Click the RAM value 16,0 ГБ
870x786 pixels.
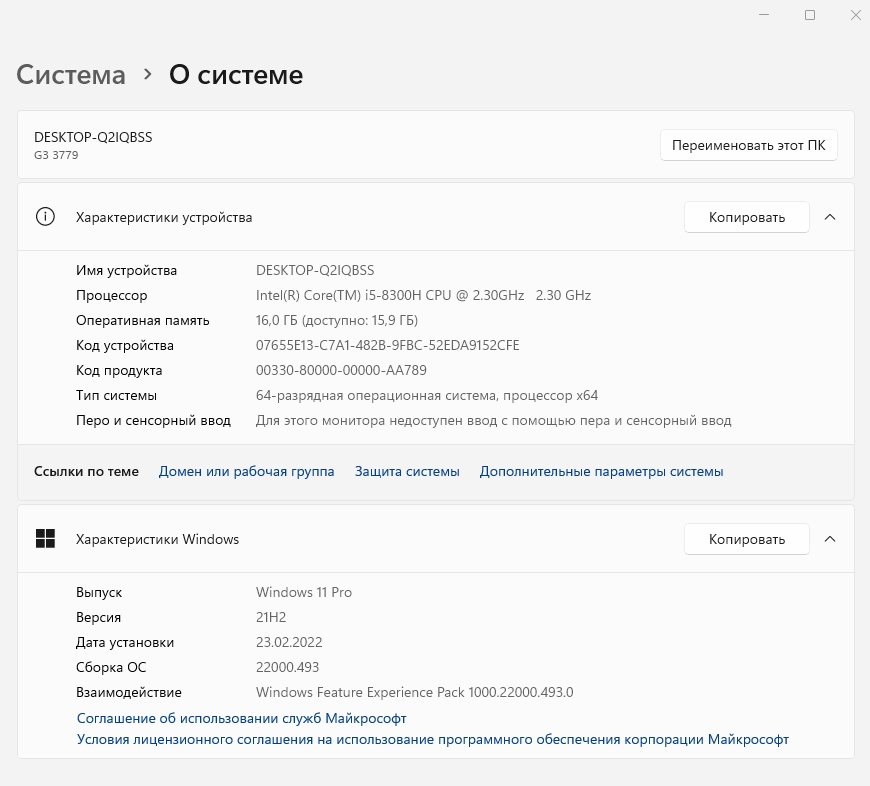(337, 320)
